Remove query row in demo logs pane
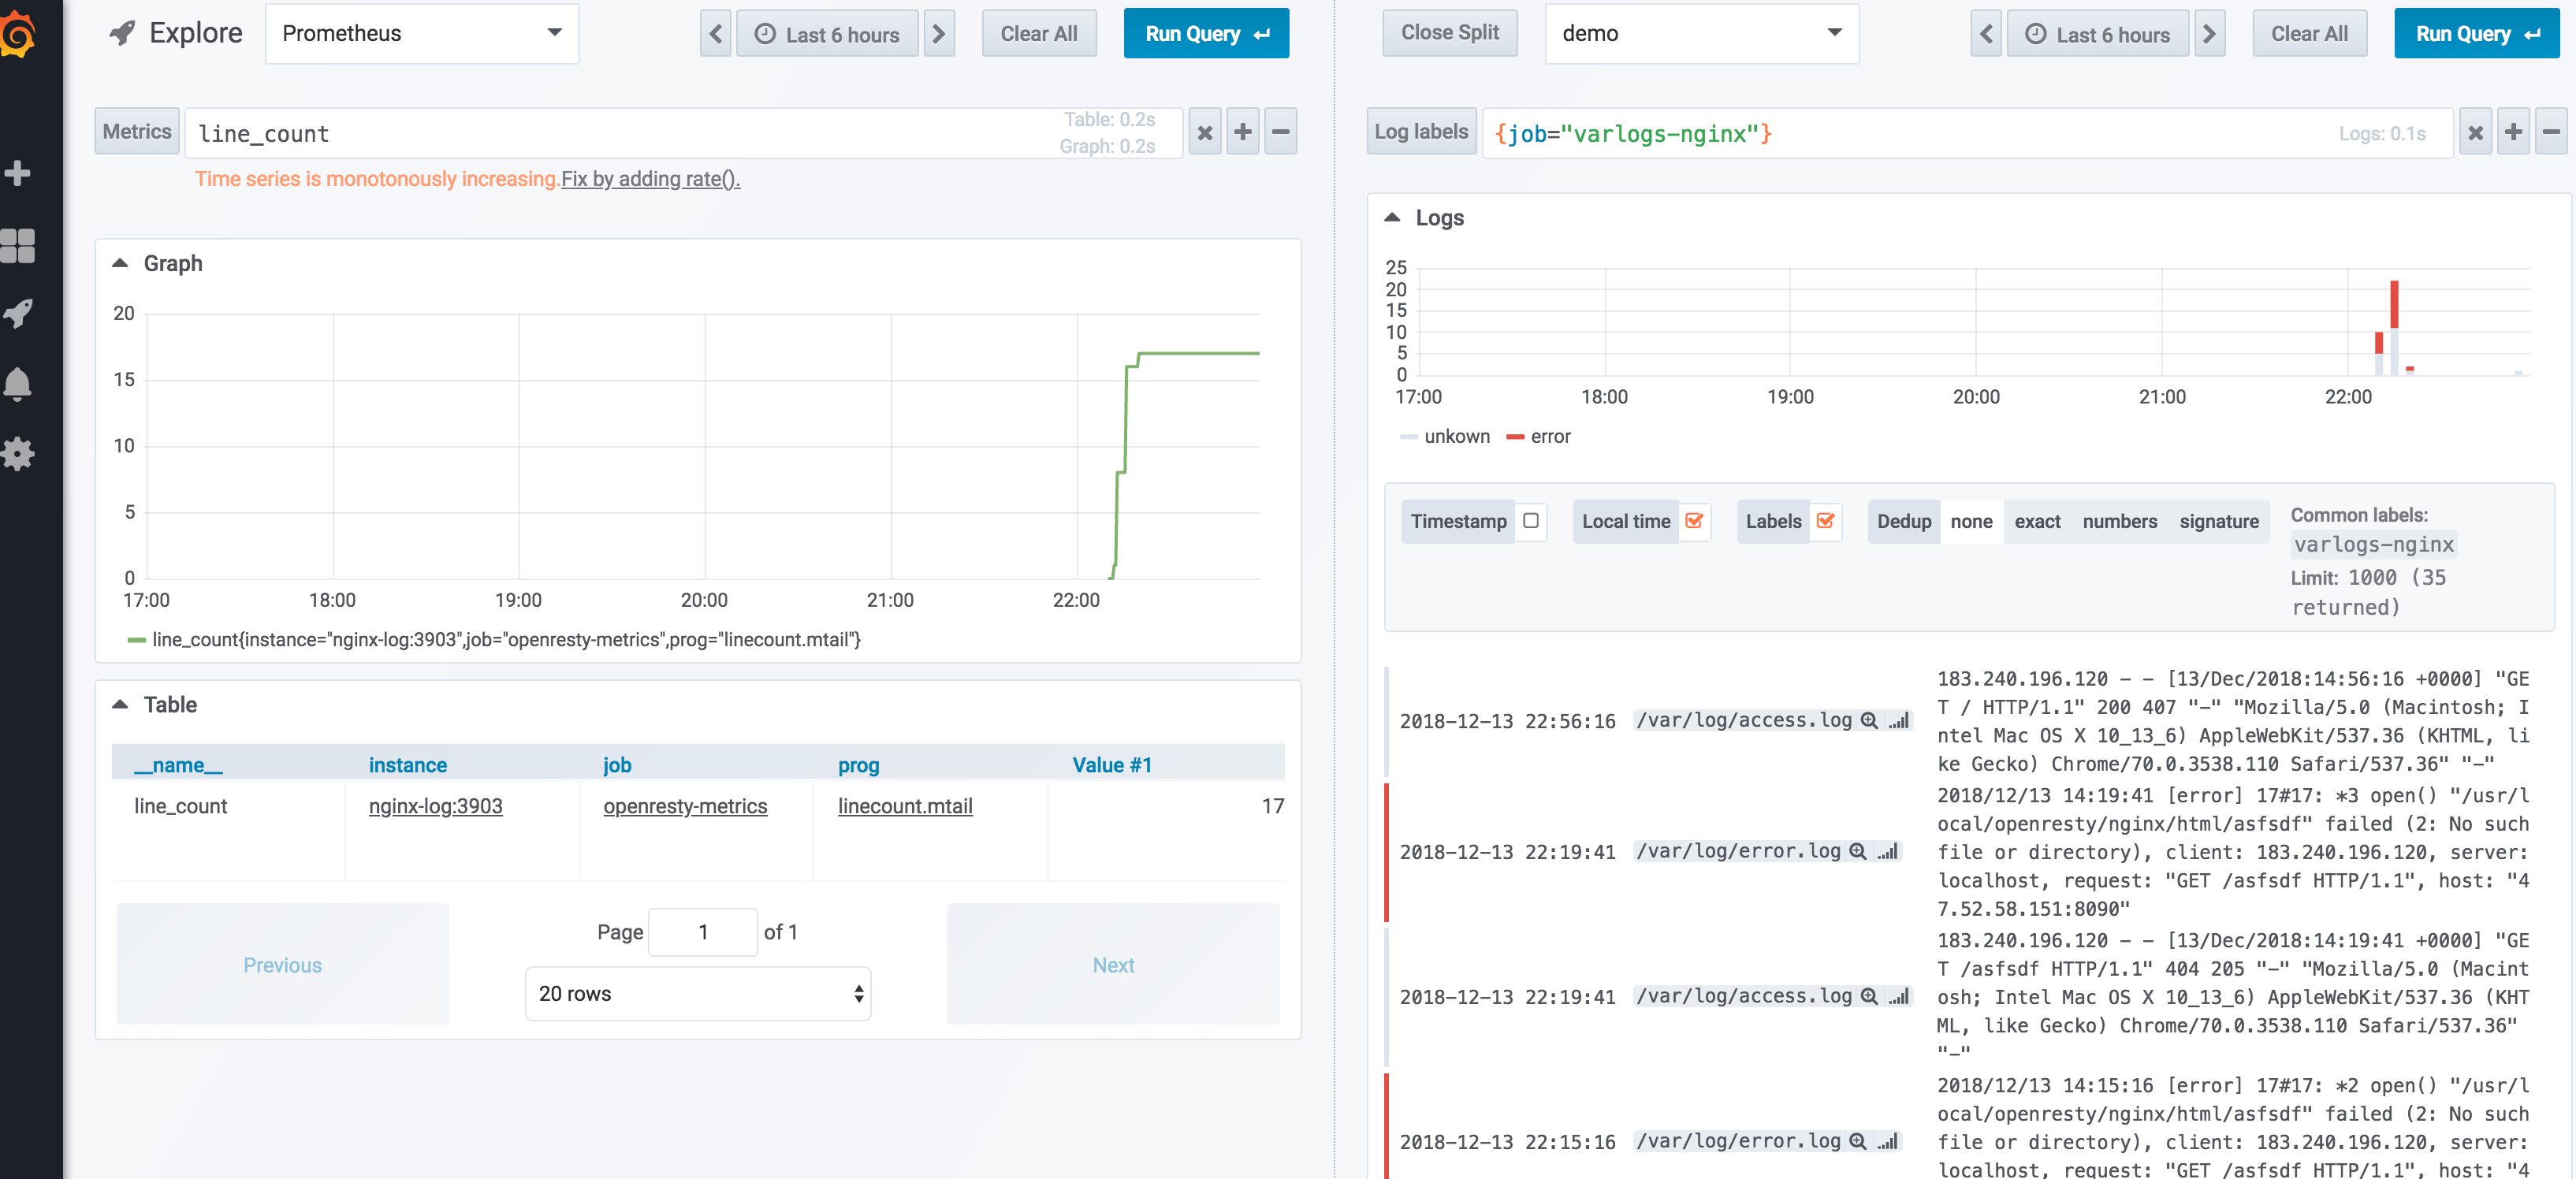Screen dimensions: 2576x1179 (2552, 132)
